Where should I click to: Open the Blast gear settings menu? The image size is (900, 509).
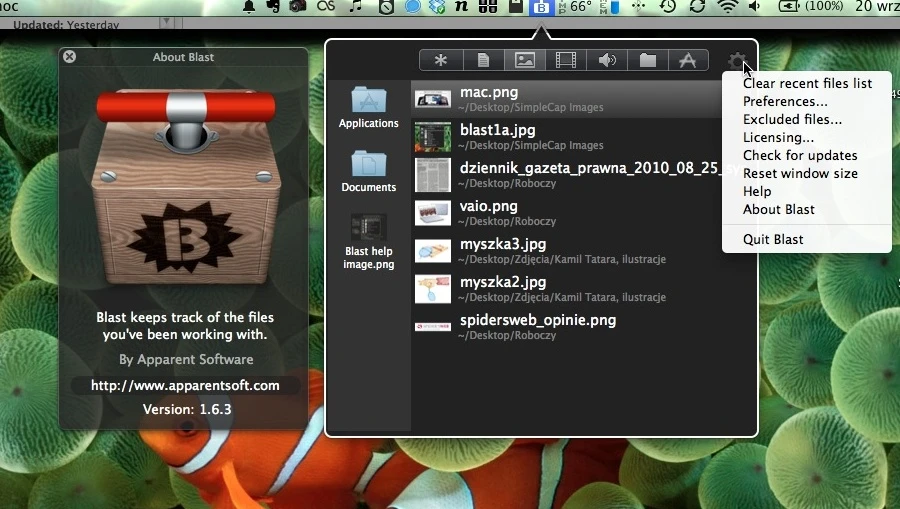(737, 60)
